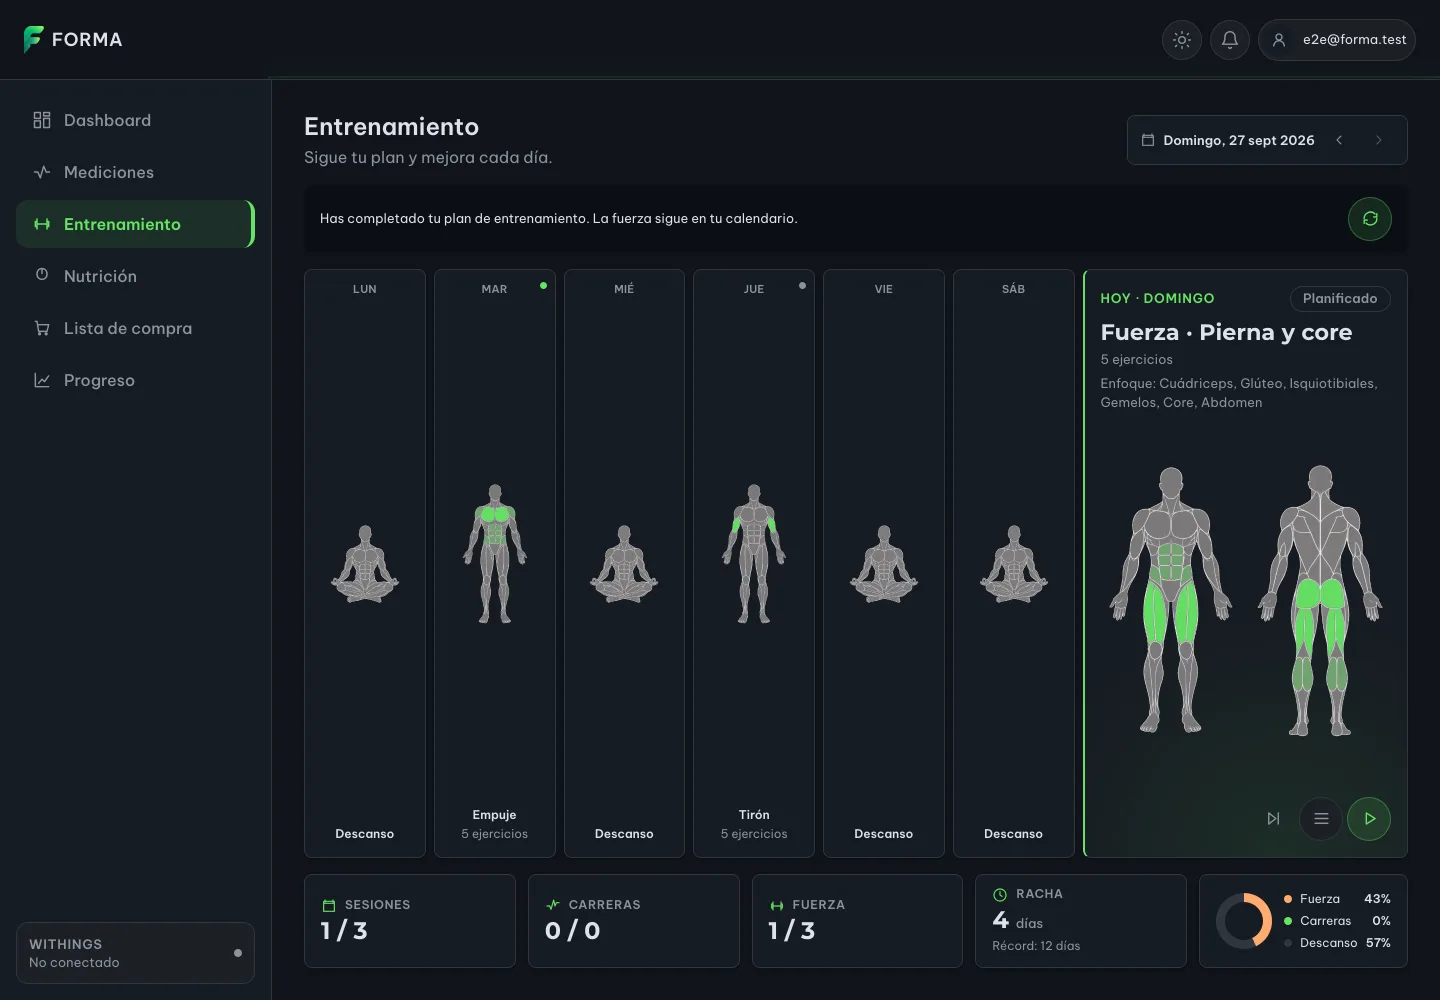Click the Carreras 0 / 0 stat card
This screenshot has height=1000, width=1440.
634,921
